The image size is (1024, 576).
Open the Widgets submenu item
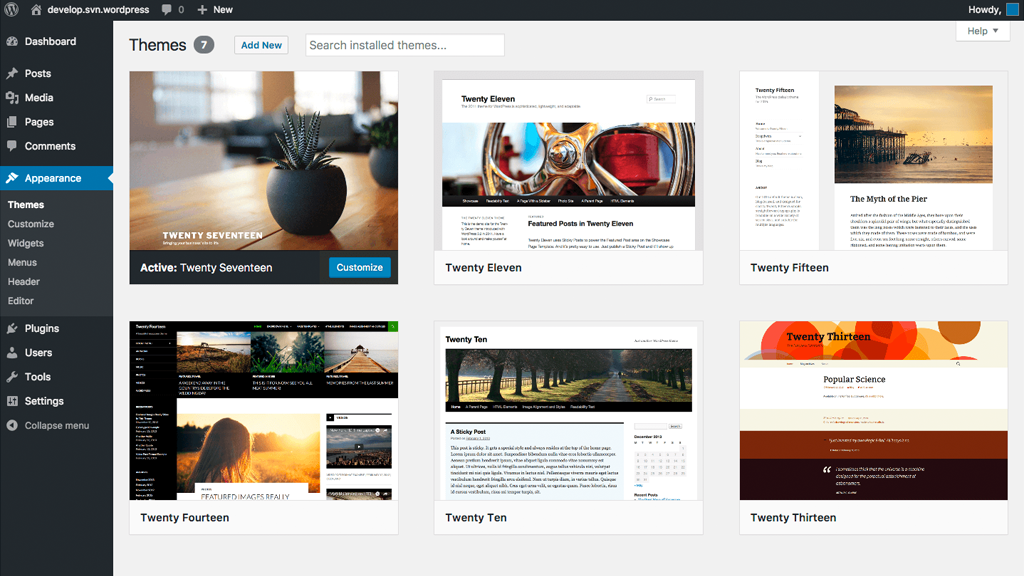[26, 243]
